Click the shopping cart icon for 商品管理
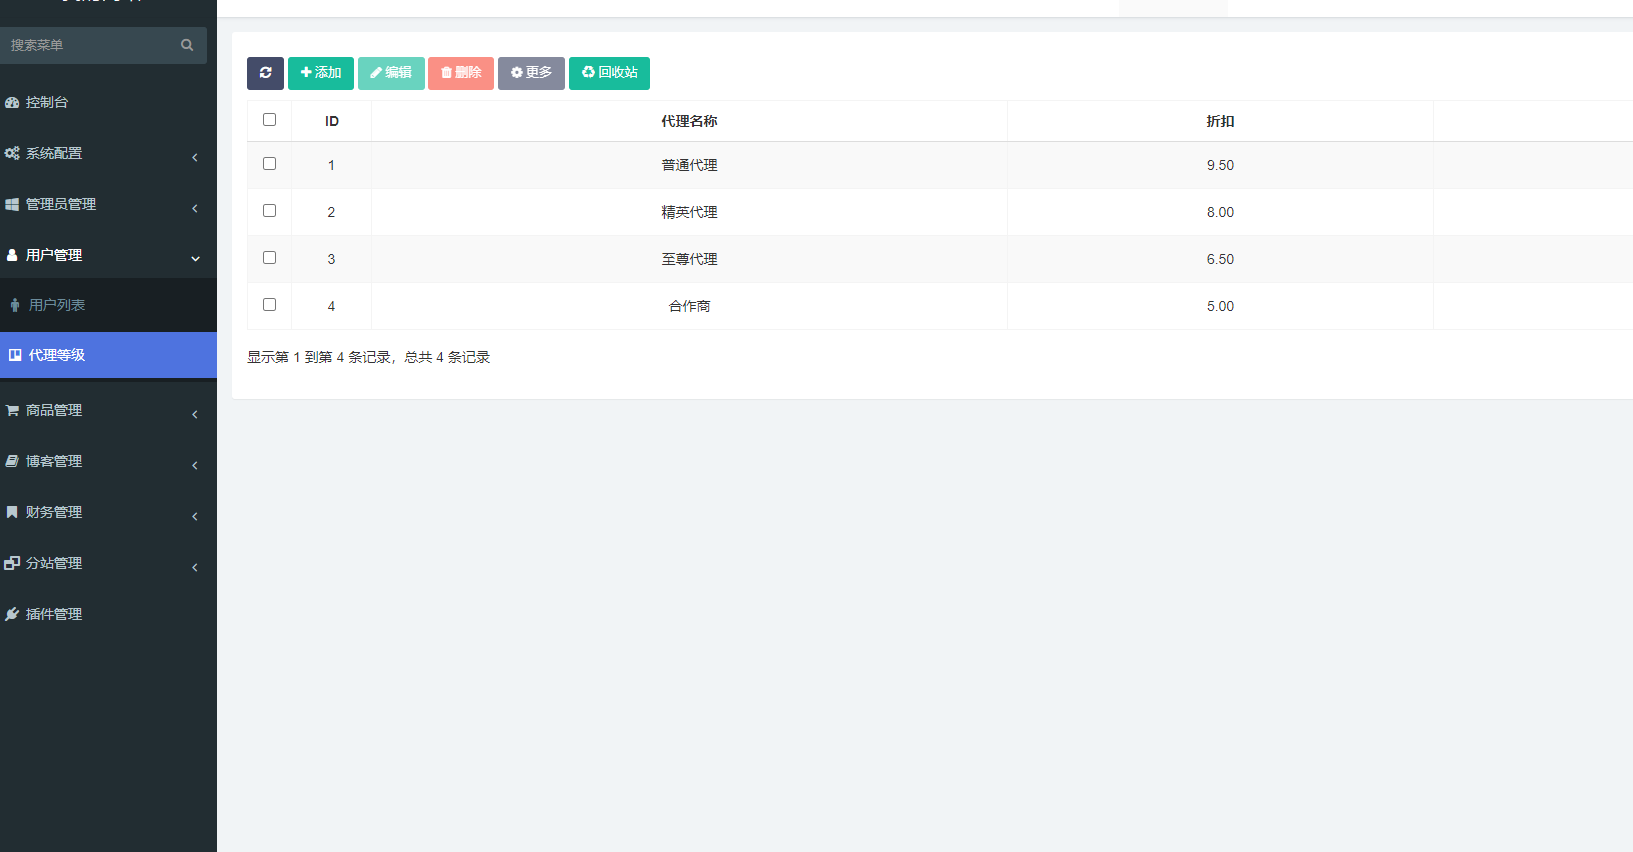The width and height of the screenshot is (1633, 852). pos(12,411)
